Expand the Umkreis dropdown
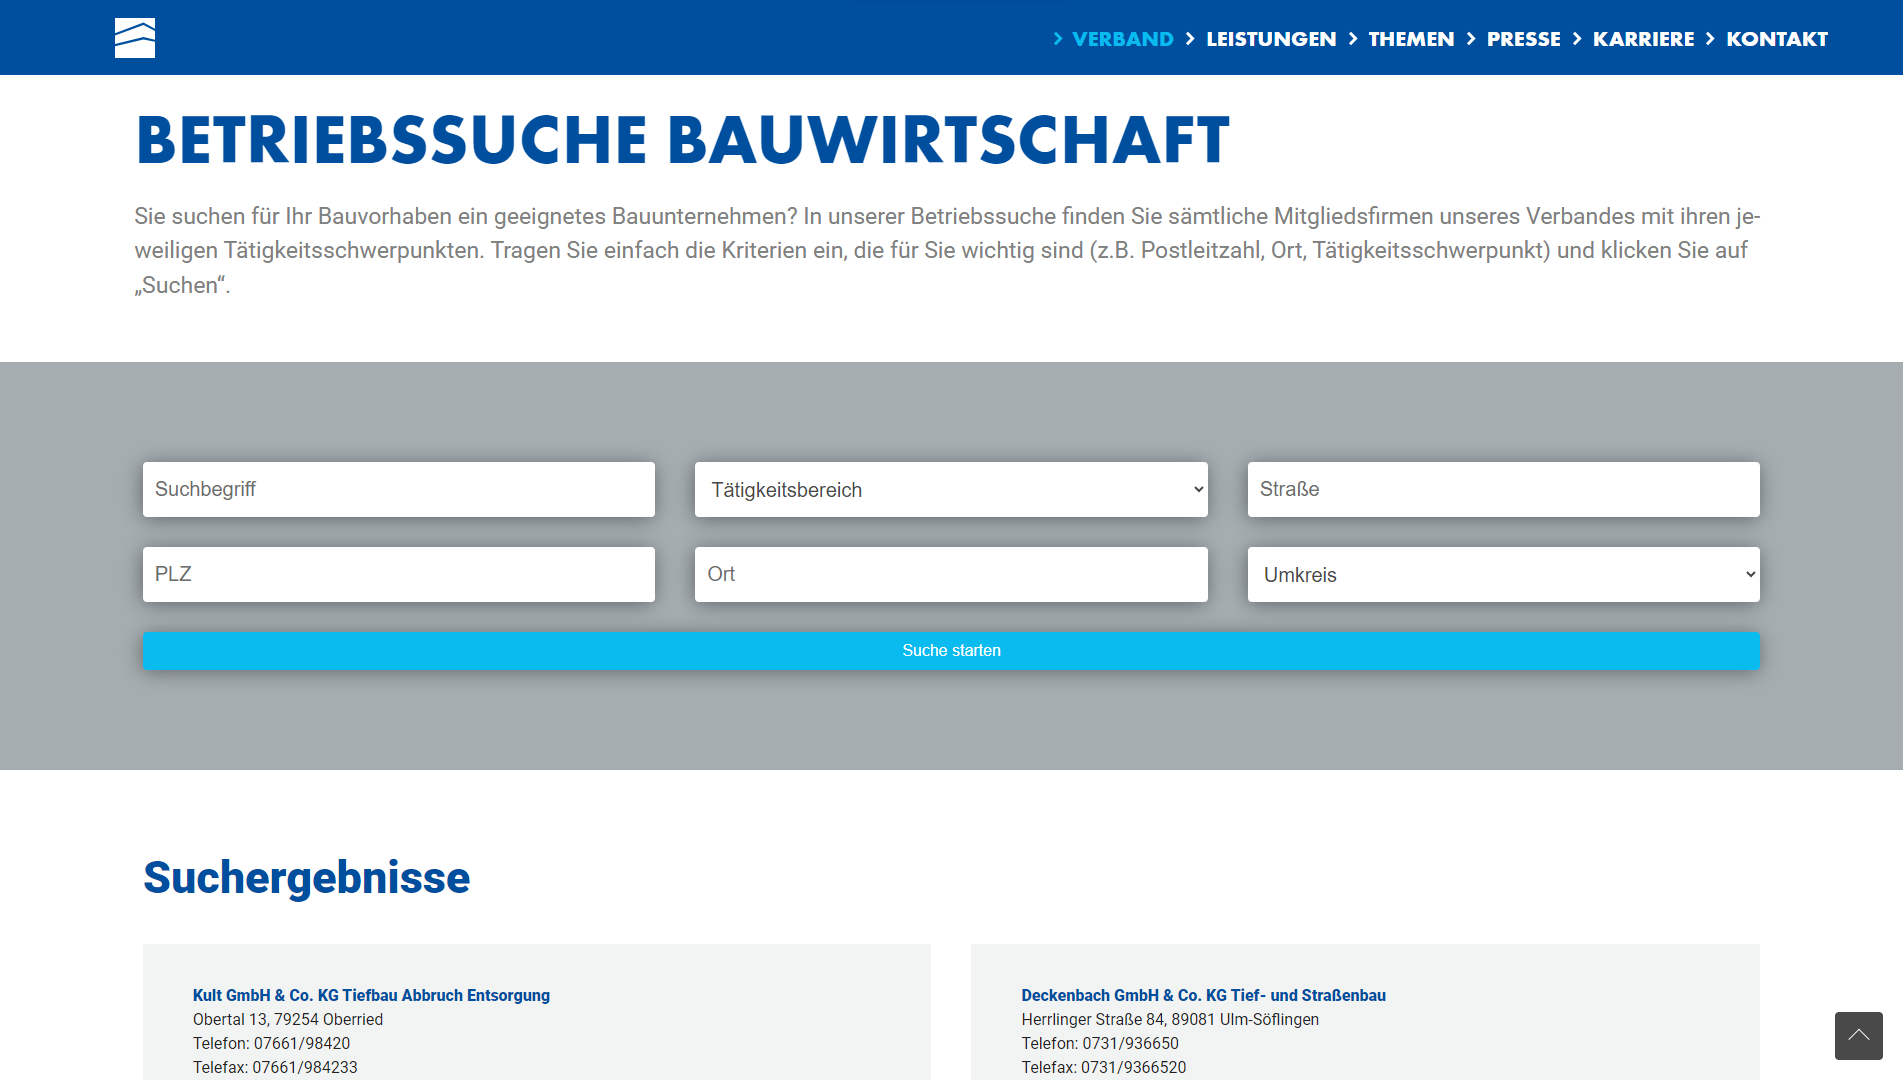1903x1080 pixels. pyautogui.click(x=1503, y=575)
